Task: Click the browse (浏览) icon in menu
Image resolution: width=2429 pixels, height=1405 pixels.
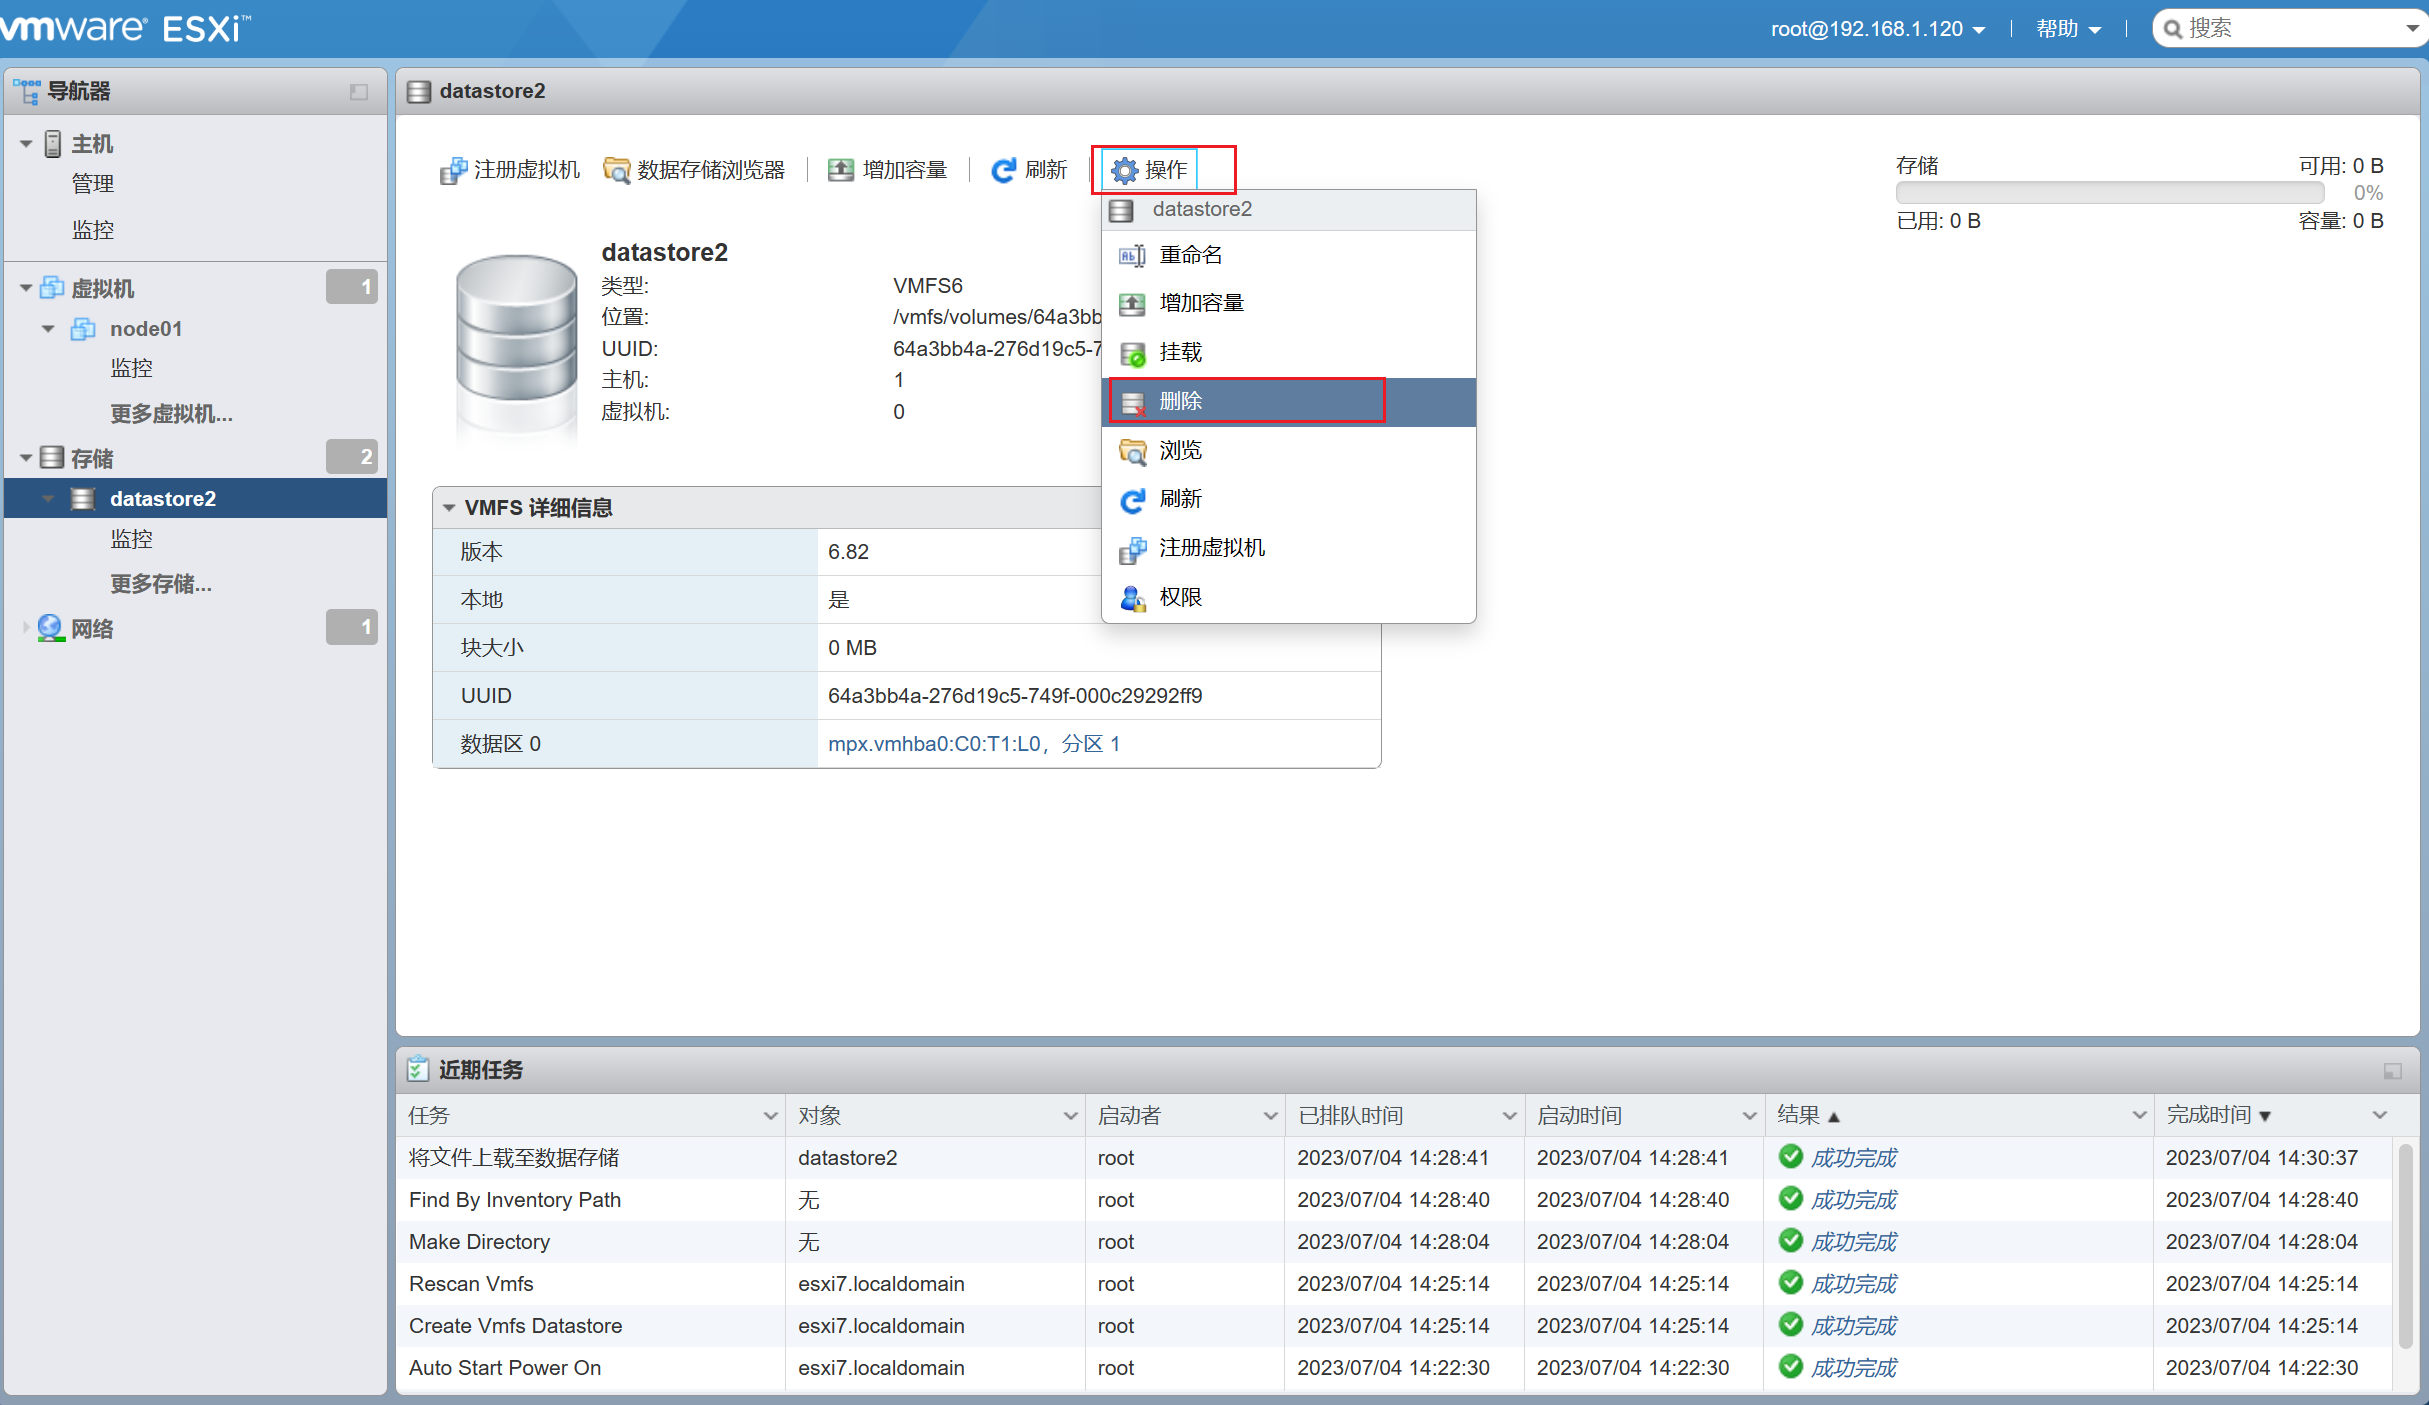Action: [x=1132, y=451]
